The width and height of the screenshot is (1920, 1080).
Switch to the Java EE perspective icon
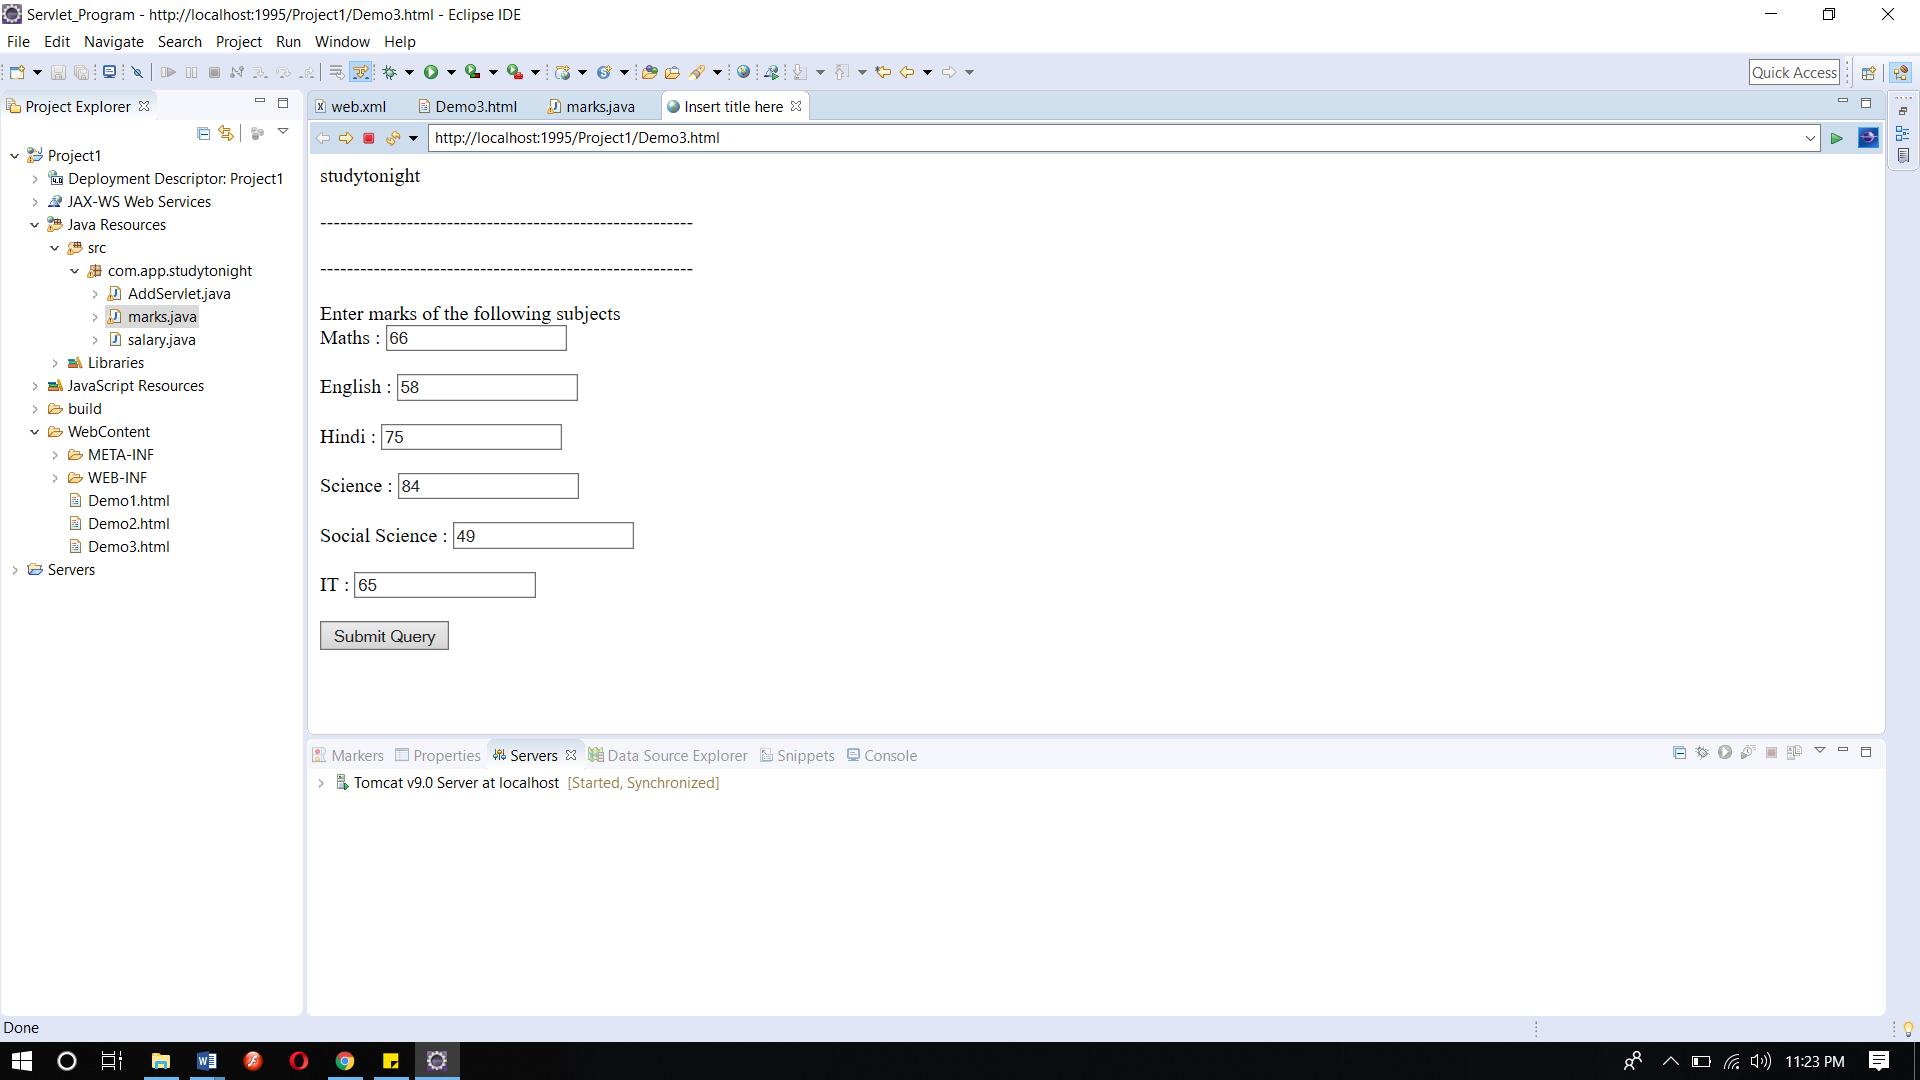[x=1901, y=72]
